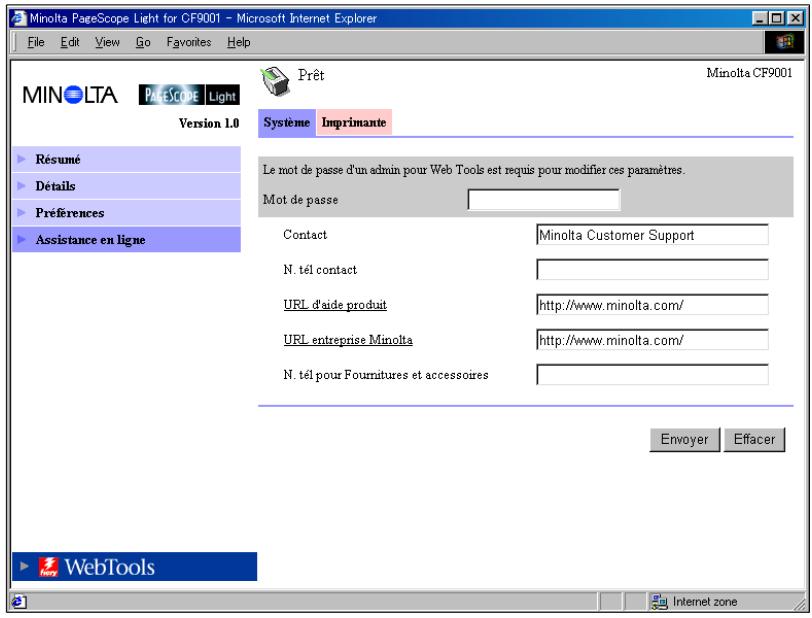Image resolution: width=812 pixels, height=618 pixels.
Task: Switch to the Imprimante tab
Action: click(x=354, y=123)
